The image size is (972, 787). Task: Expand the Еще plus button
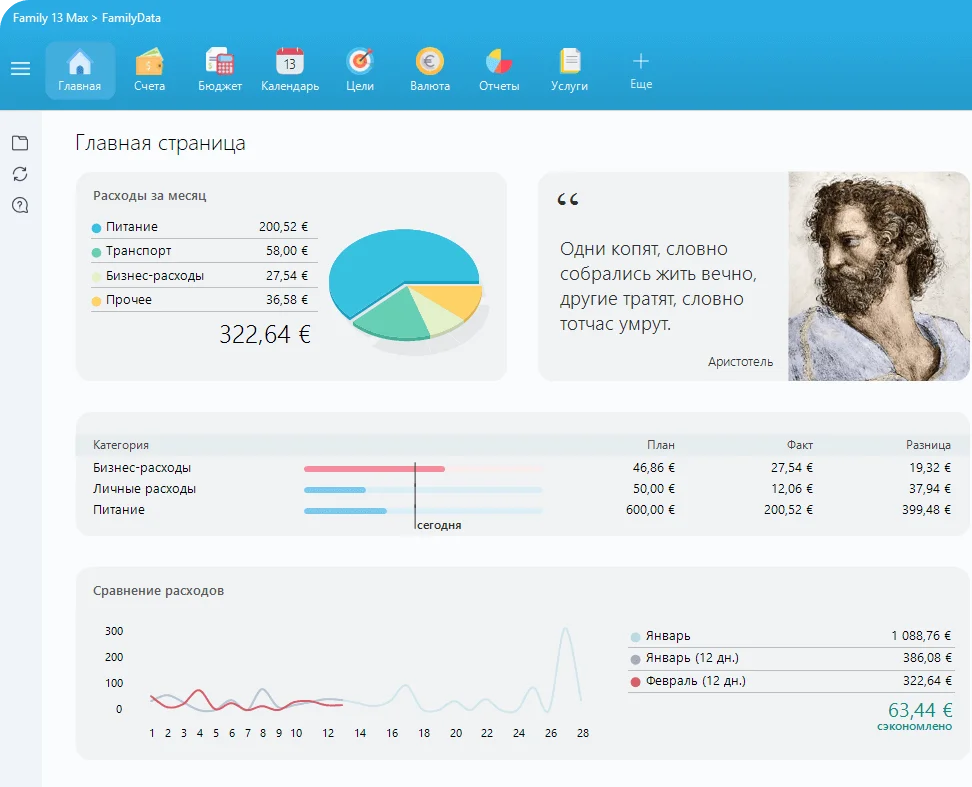tap(641, 62)
